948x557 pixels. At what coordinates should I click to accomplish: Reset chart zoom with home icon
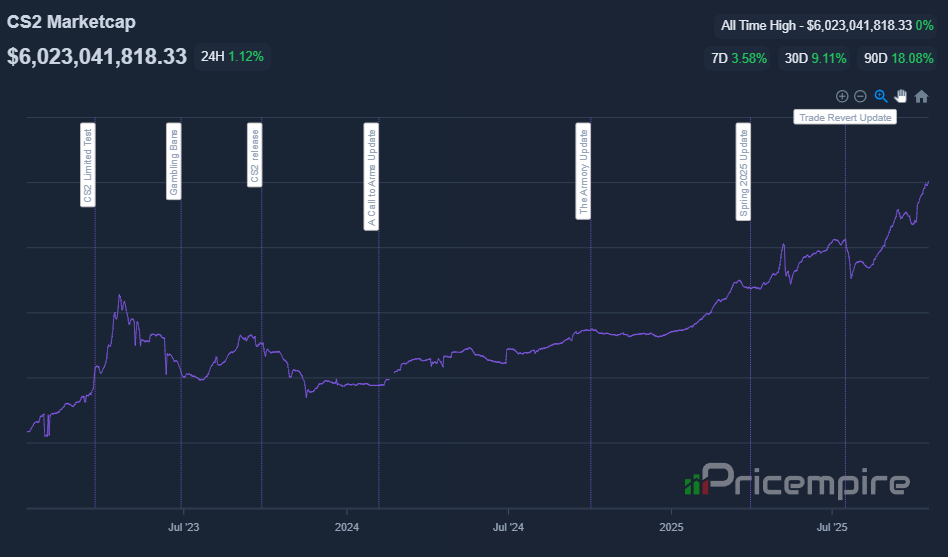coord(921,96)
